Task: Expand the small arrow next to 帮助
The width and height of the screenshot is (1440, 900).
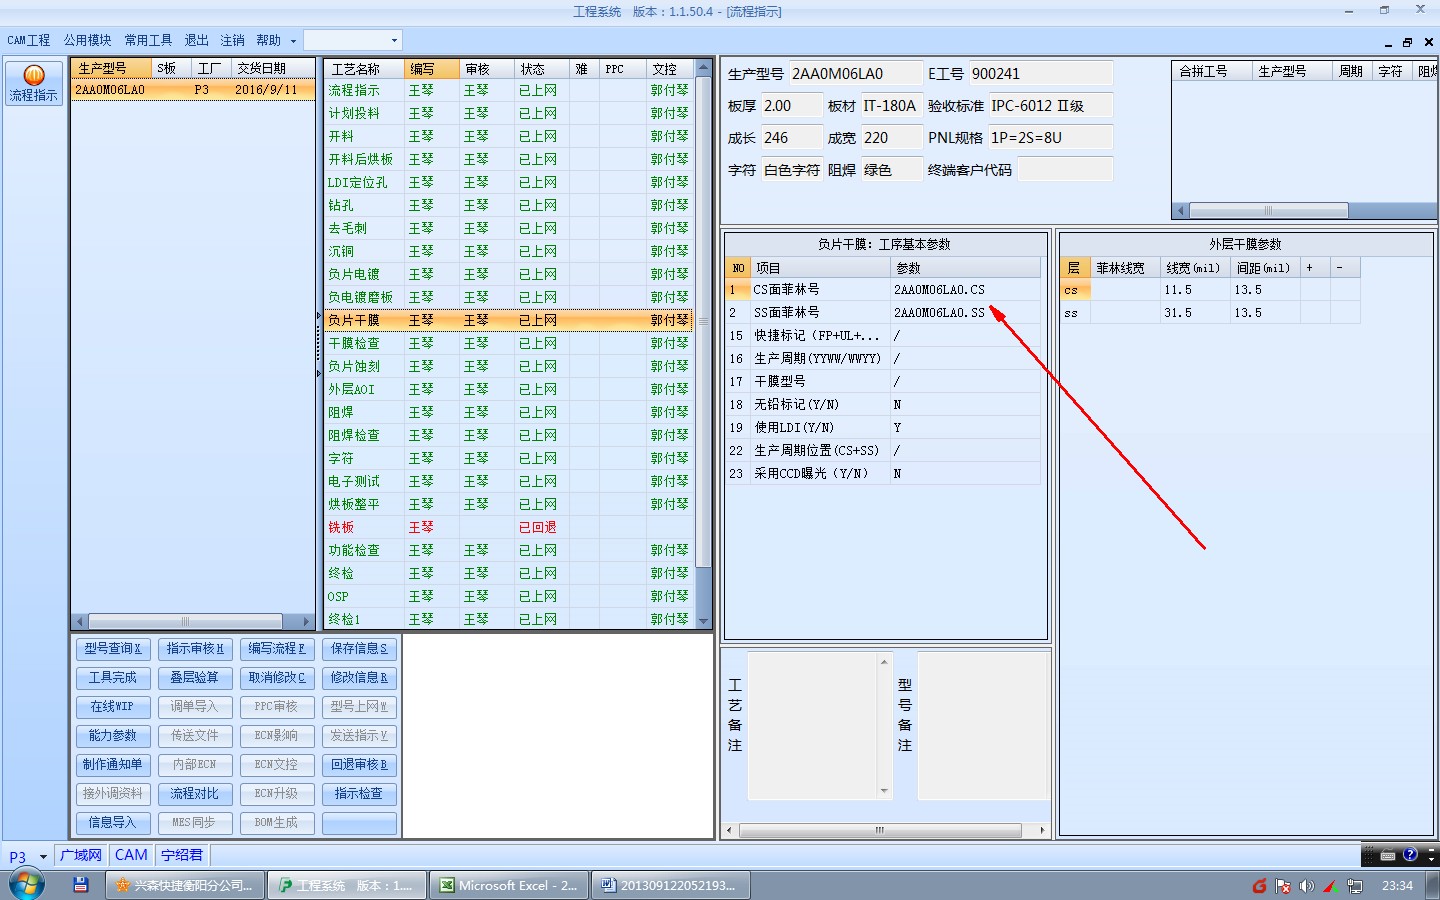Action: click(x=293, y=41)
